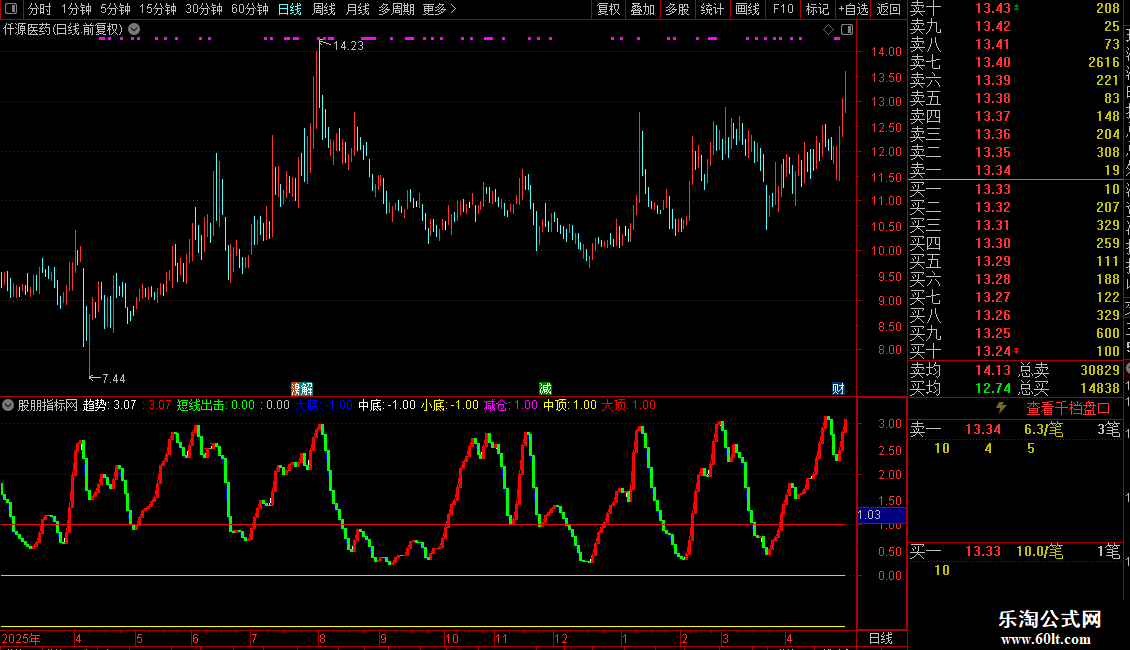
Task: Click the 日线 label at bottom axis
Action: (x=881, y=638)
